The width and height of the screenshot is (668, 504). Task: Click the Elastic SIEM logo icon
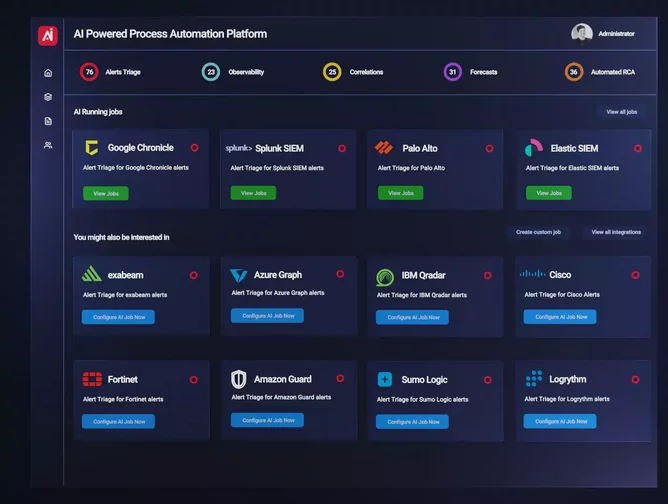click(x=534, y=148)
